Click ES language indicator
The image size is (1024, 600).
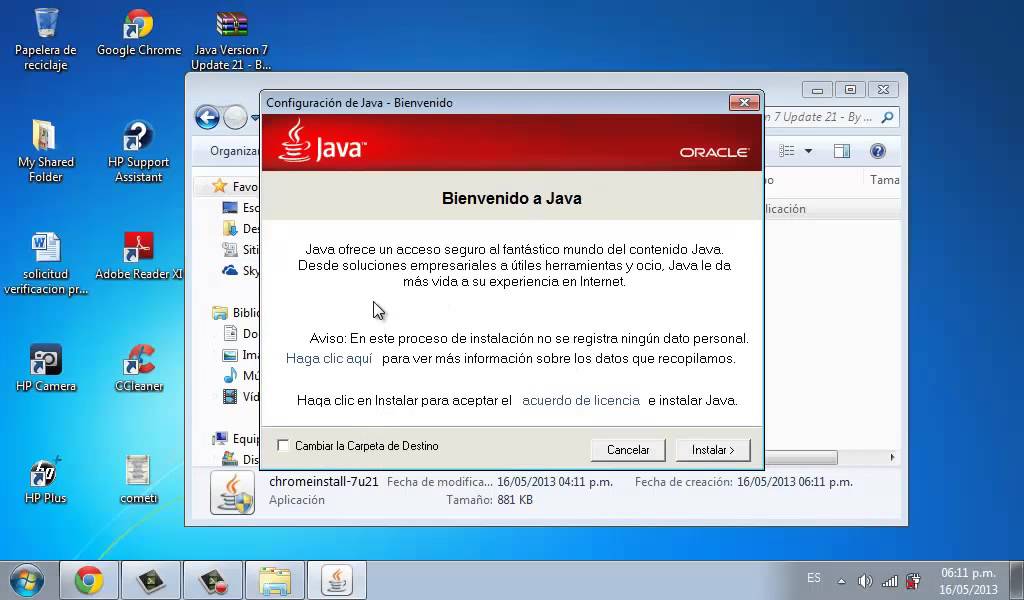click(x=814, y=578)
